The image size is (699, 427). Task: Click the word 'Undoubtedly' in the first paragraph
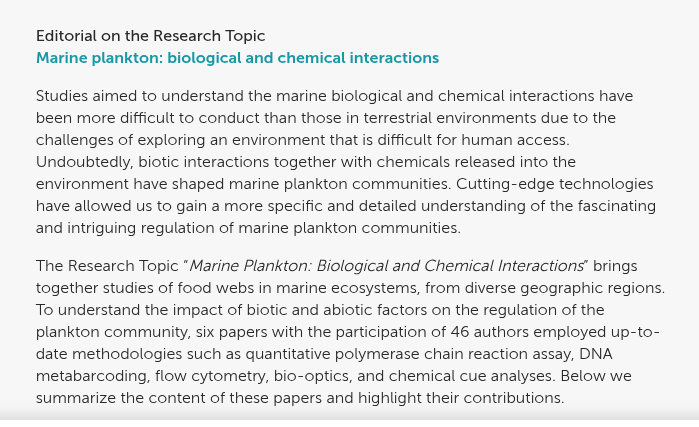[85, 162]
